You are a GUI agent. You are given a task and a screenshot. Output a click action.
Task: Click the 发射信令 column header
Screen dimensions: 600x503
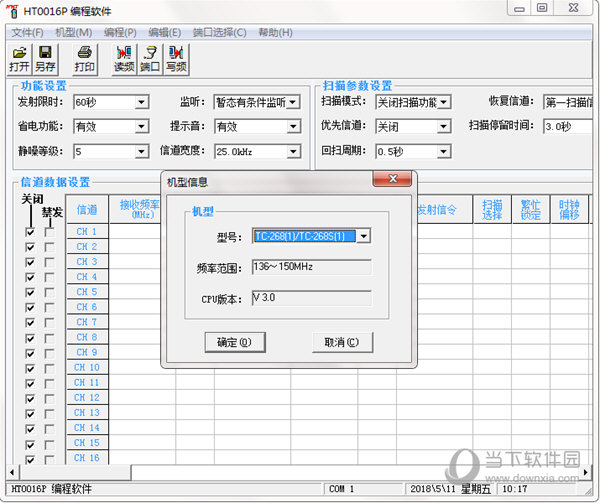click(444, 209)
